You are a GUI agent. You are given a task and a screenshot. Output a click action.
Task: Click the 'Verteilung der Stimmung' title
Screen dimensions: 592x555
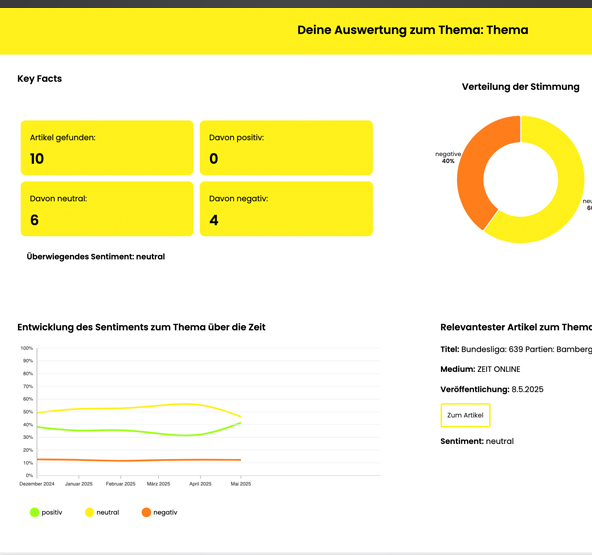[521, 87]
